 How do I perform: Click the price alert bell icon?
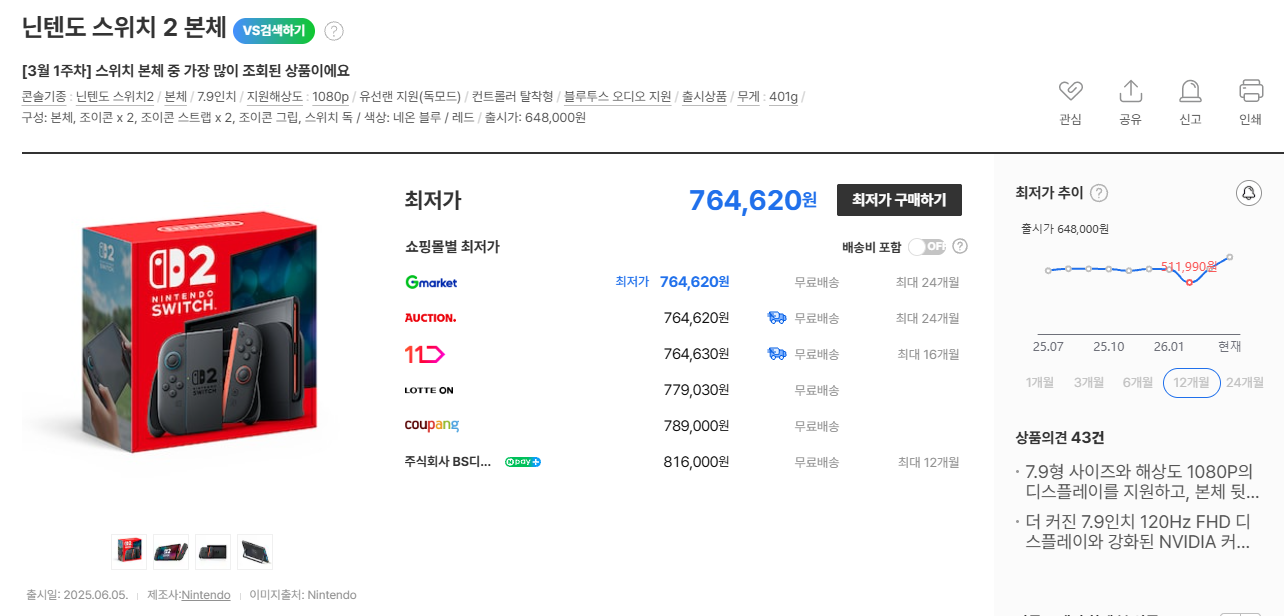[x=1249, y=193]
